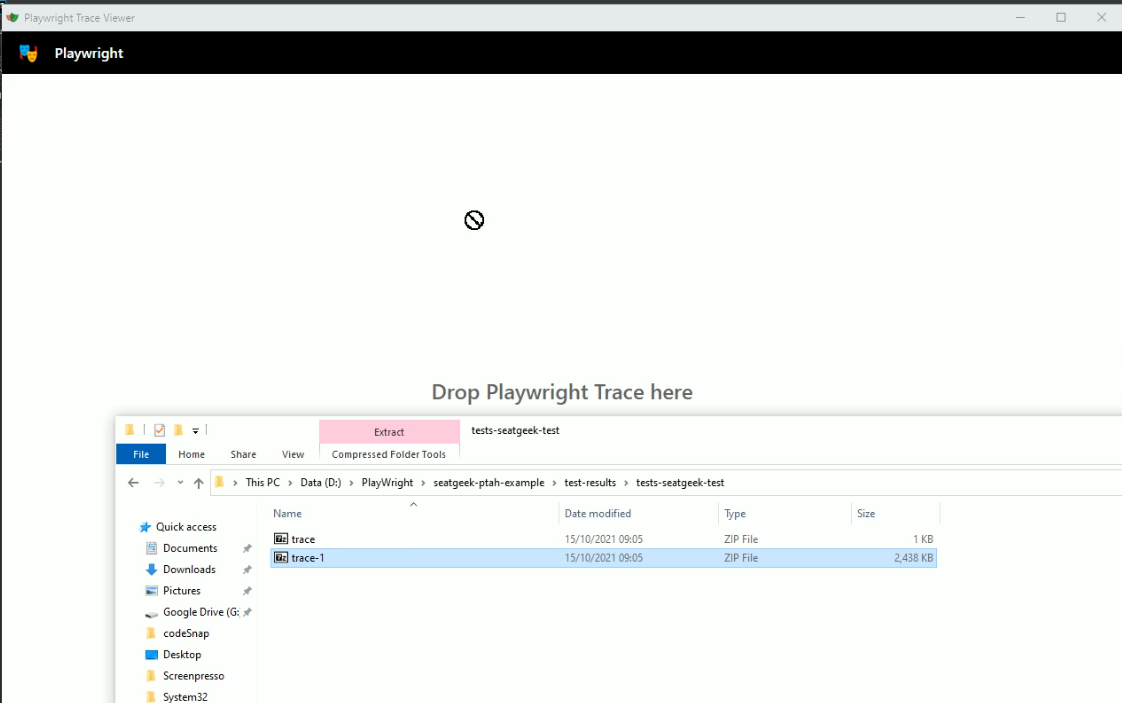This screenshot has width=1122, height=703.
Task: Expand the breadcrumb chevron after This PC
Action: [290, 482]
